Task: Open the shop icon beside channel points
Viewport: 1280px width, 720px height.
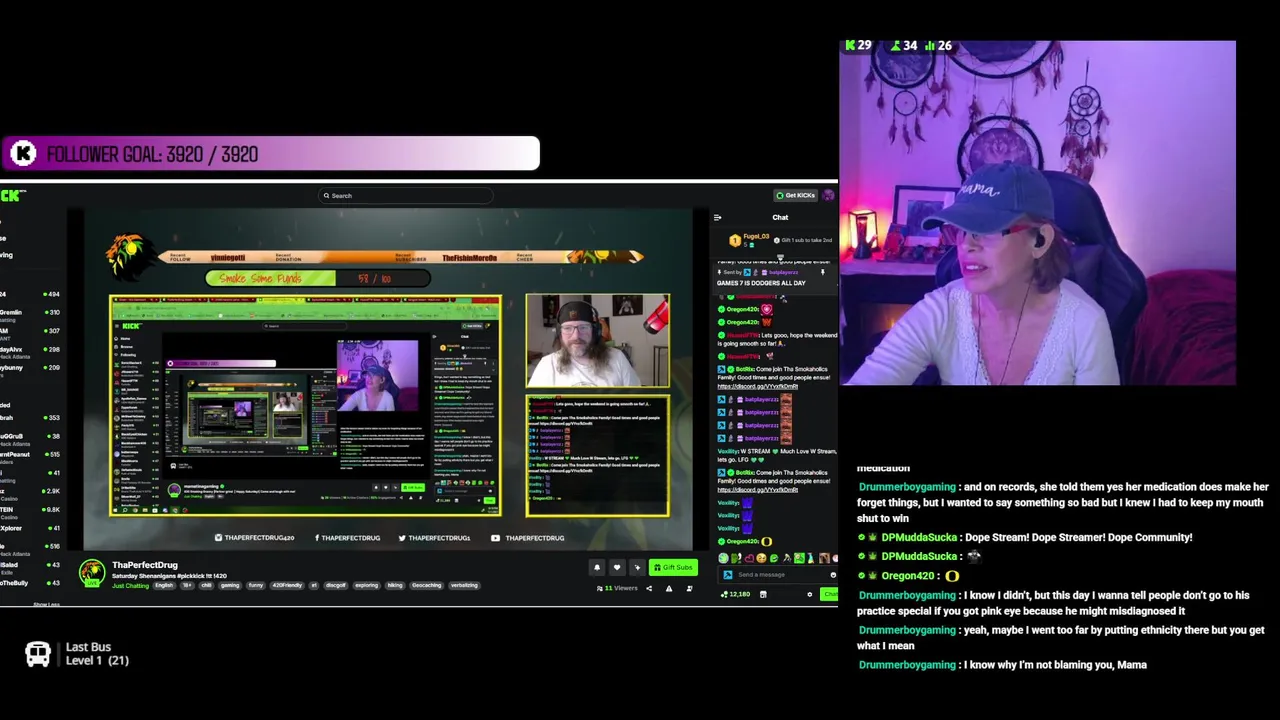Action: point(763,594)
